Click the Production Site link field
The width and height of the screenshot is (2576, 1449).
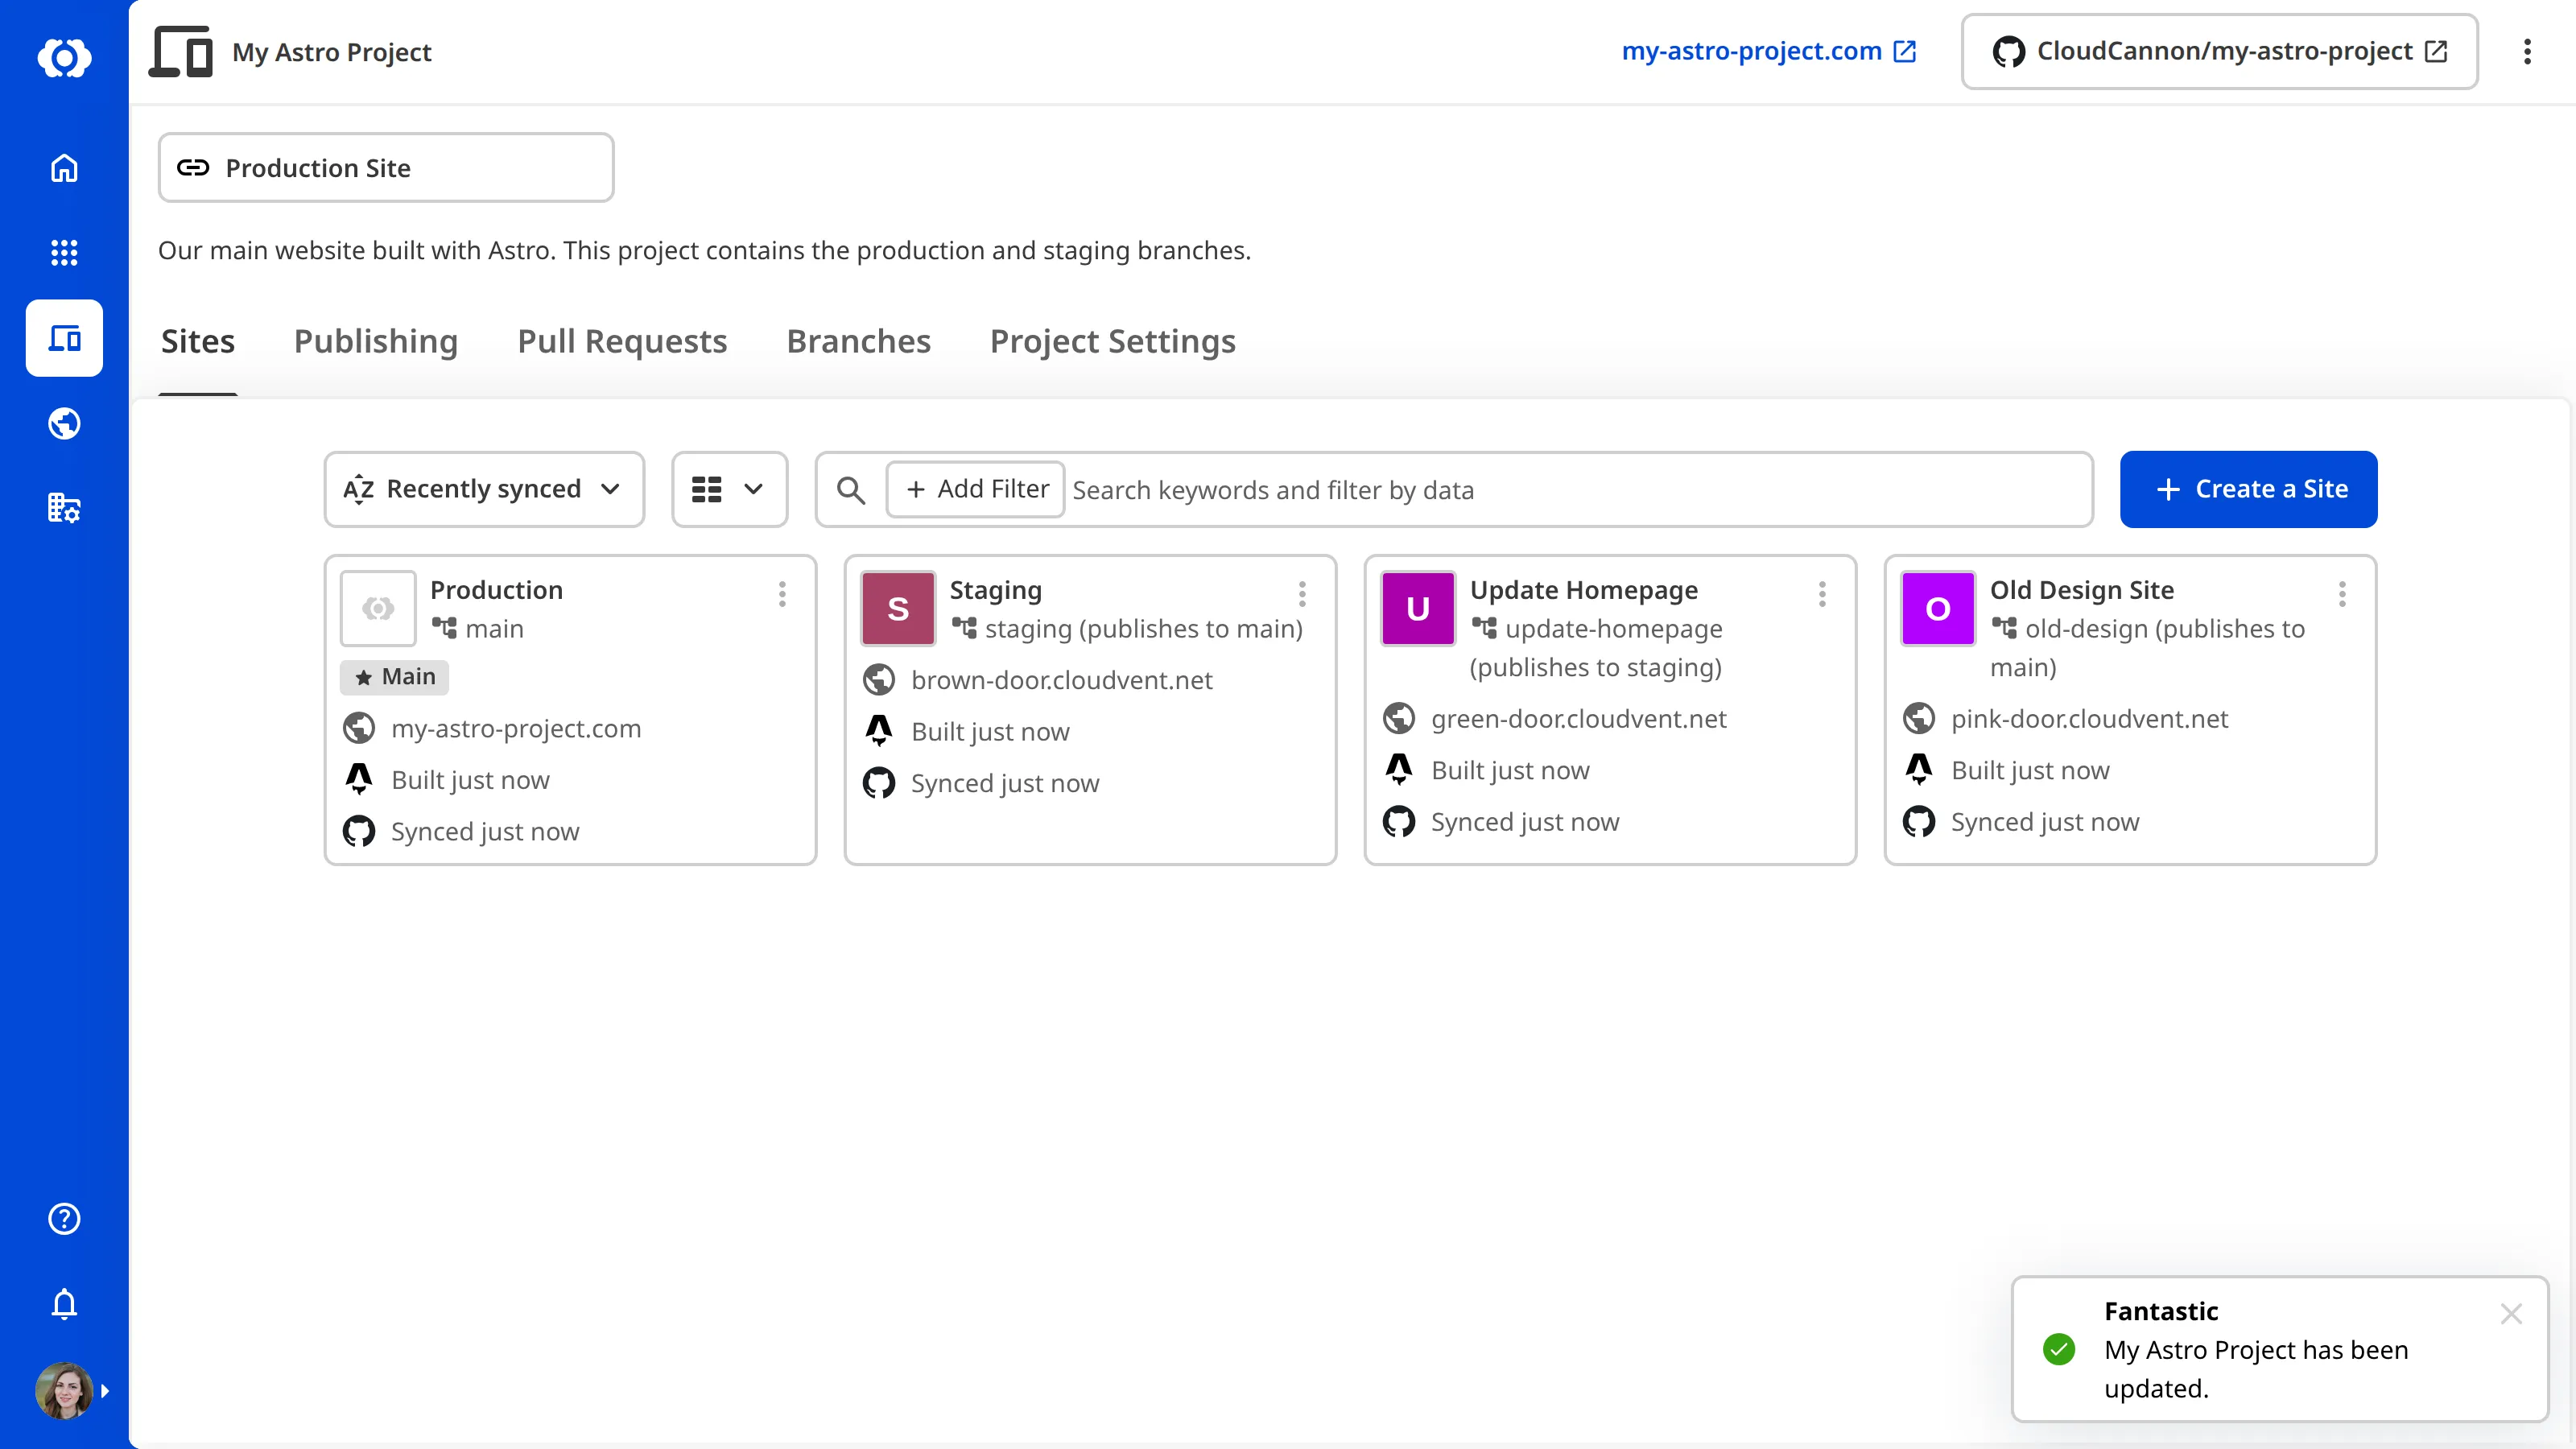pyautogui.click(x=386, y=168)
